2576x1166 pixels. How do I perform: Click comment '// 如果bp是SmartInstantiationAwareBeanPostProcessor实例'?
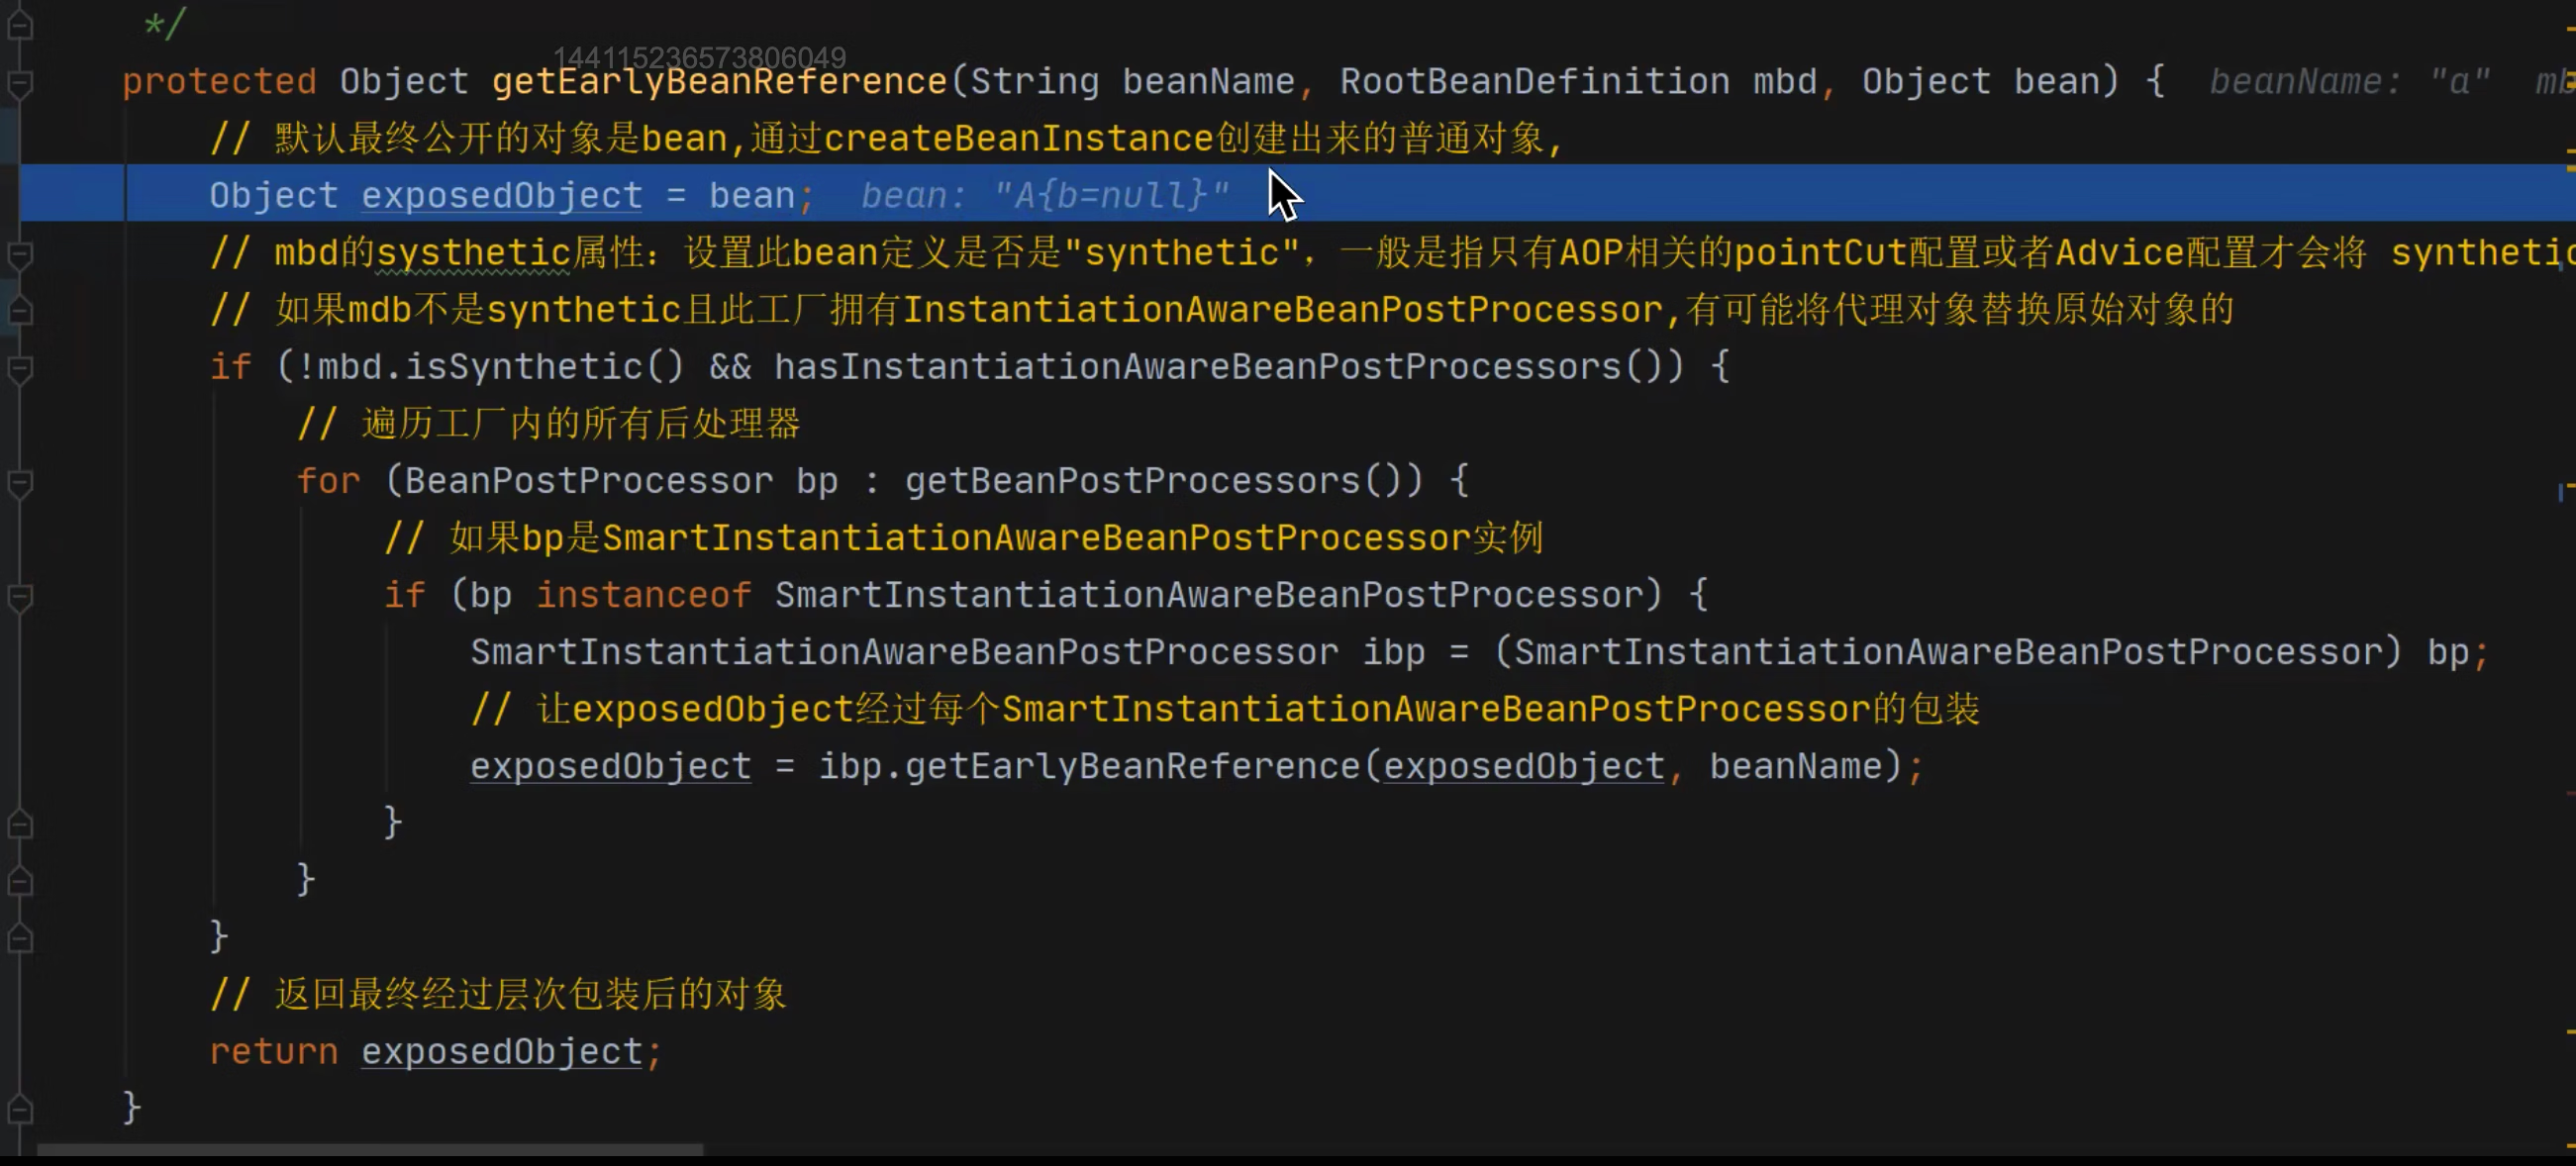coord(964,537)
